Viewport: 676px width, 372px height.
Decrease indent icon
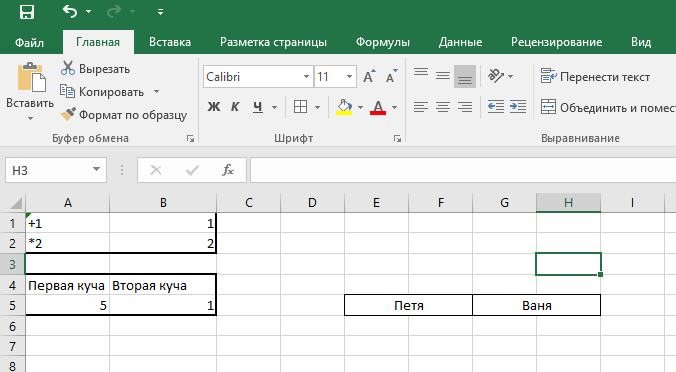click(x=496, y=106)
